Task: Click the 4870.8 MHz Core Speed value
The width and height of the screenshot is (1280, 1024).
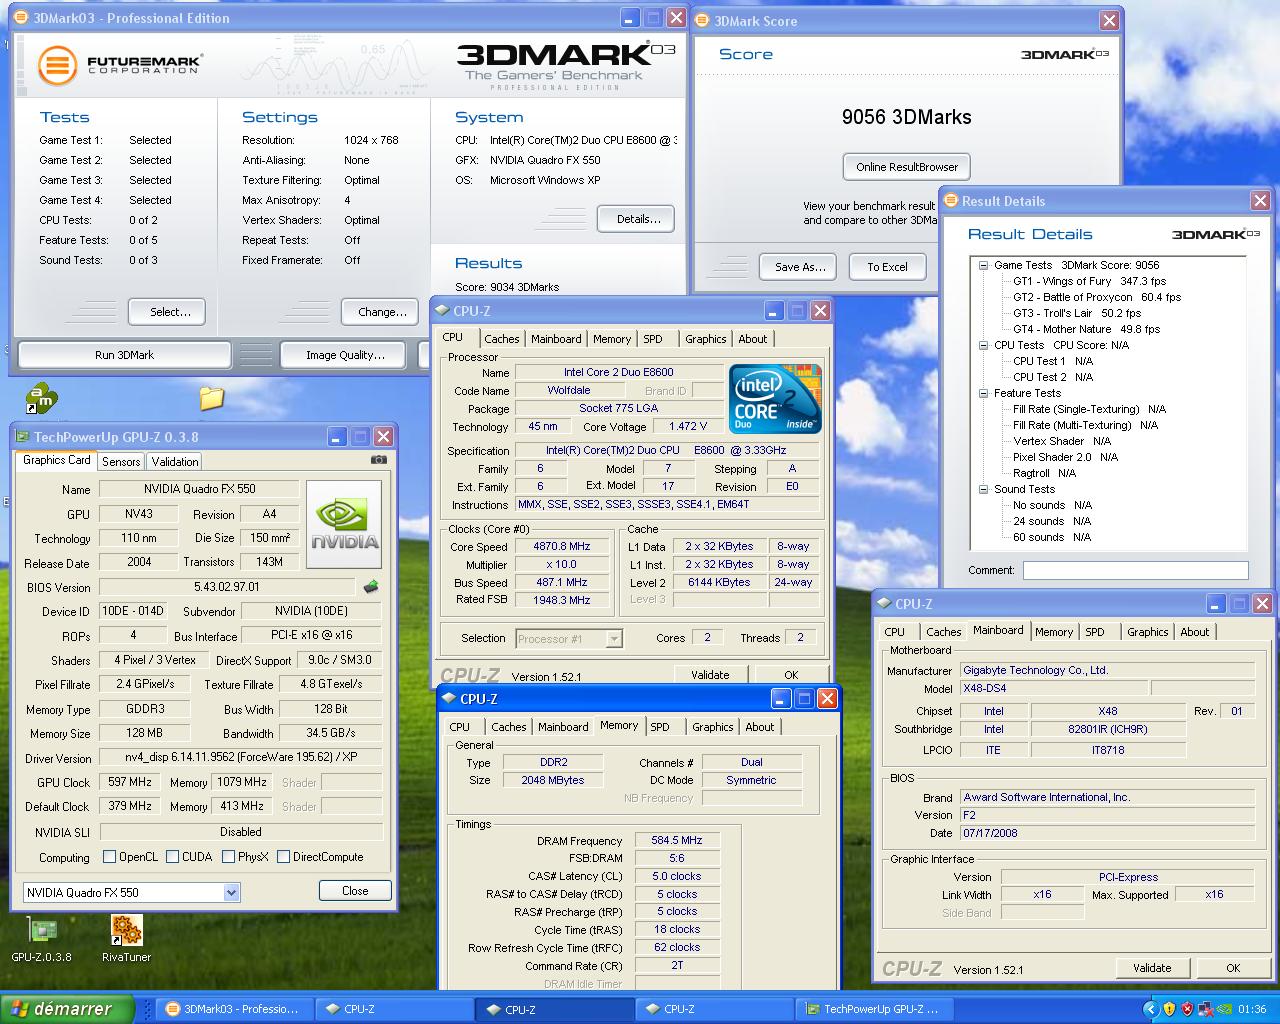Action: pos(561,546)
